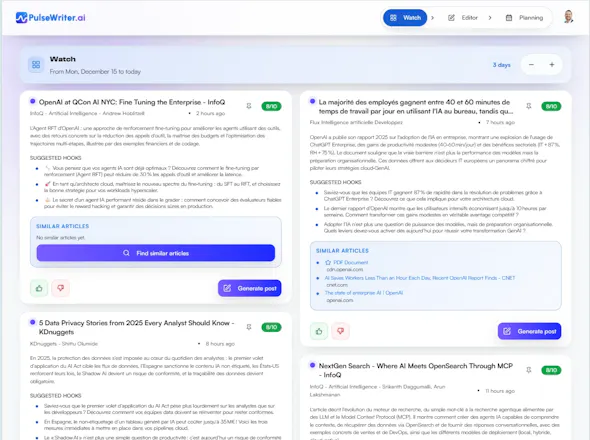Click unread dot beside QCon article title

coord(33,101)
